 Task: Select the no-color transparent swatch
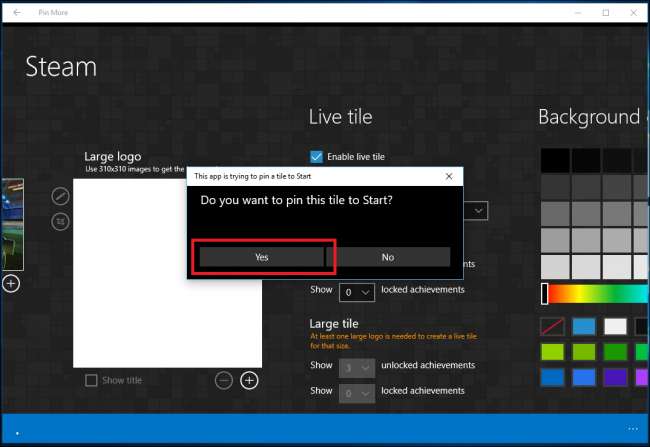click(x=552, y=327)
